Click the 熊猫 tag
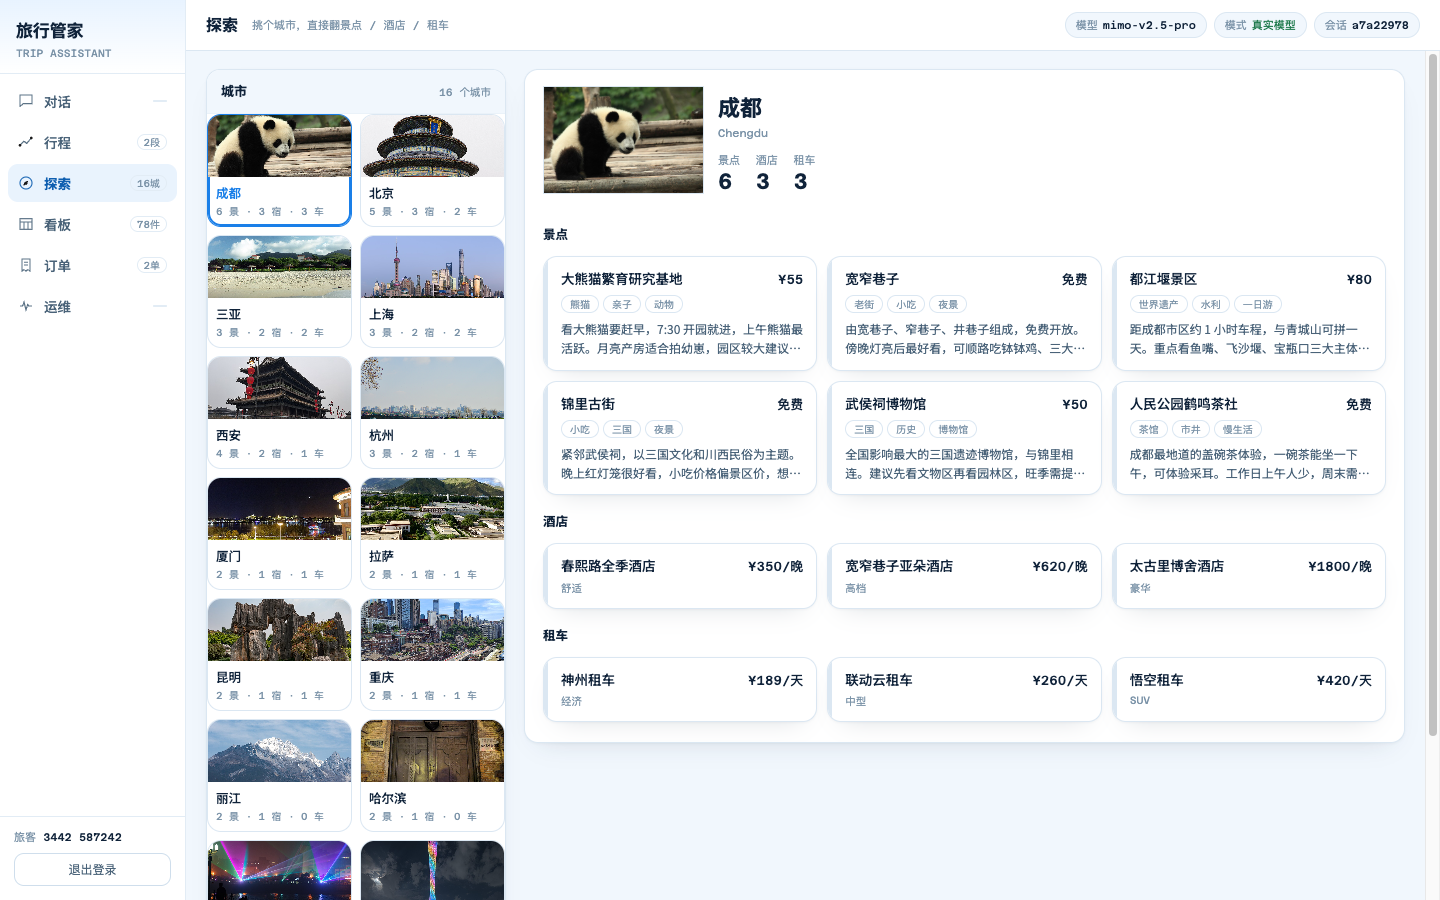Screen dimensions: 1440x900 [580, 304]
